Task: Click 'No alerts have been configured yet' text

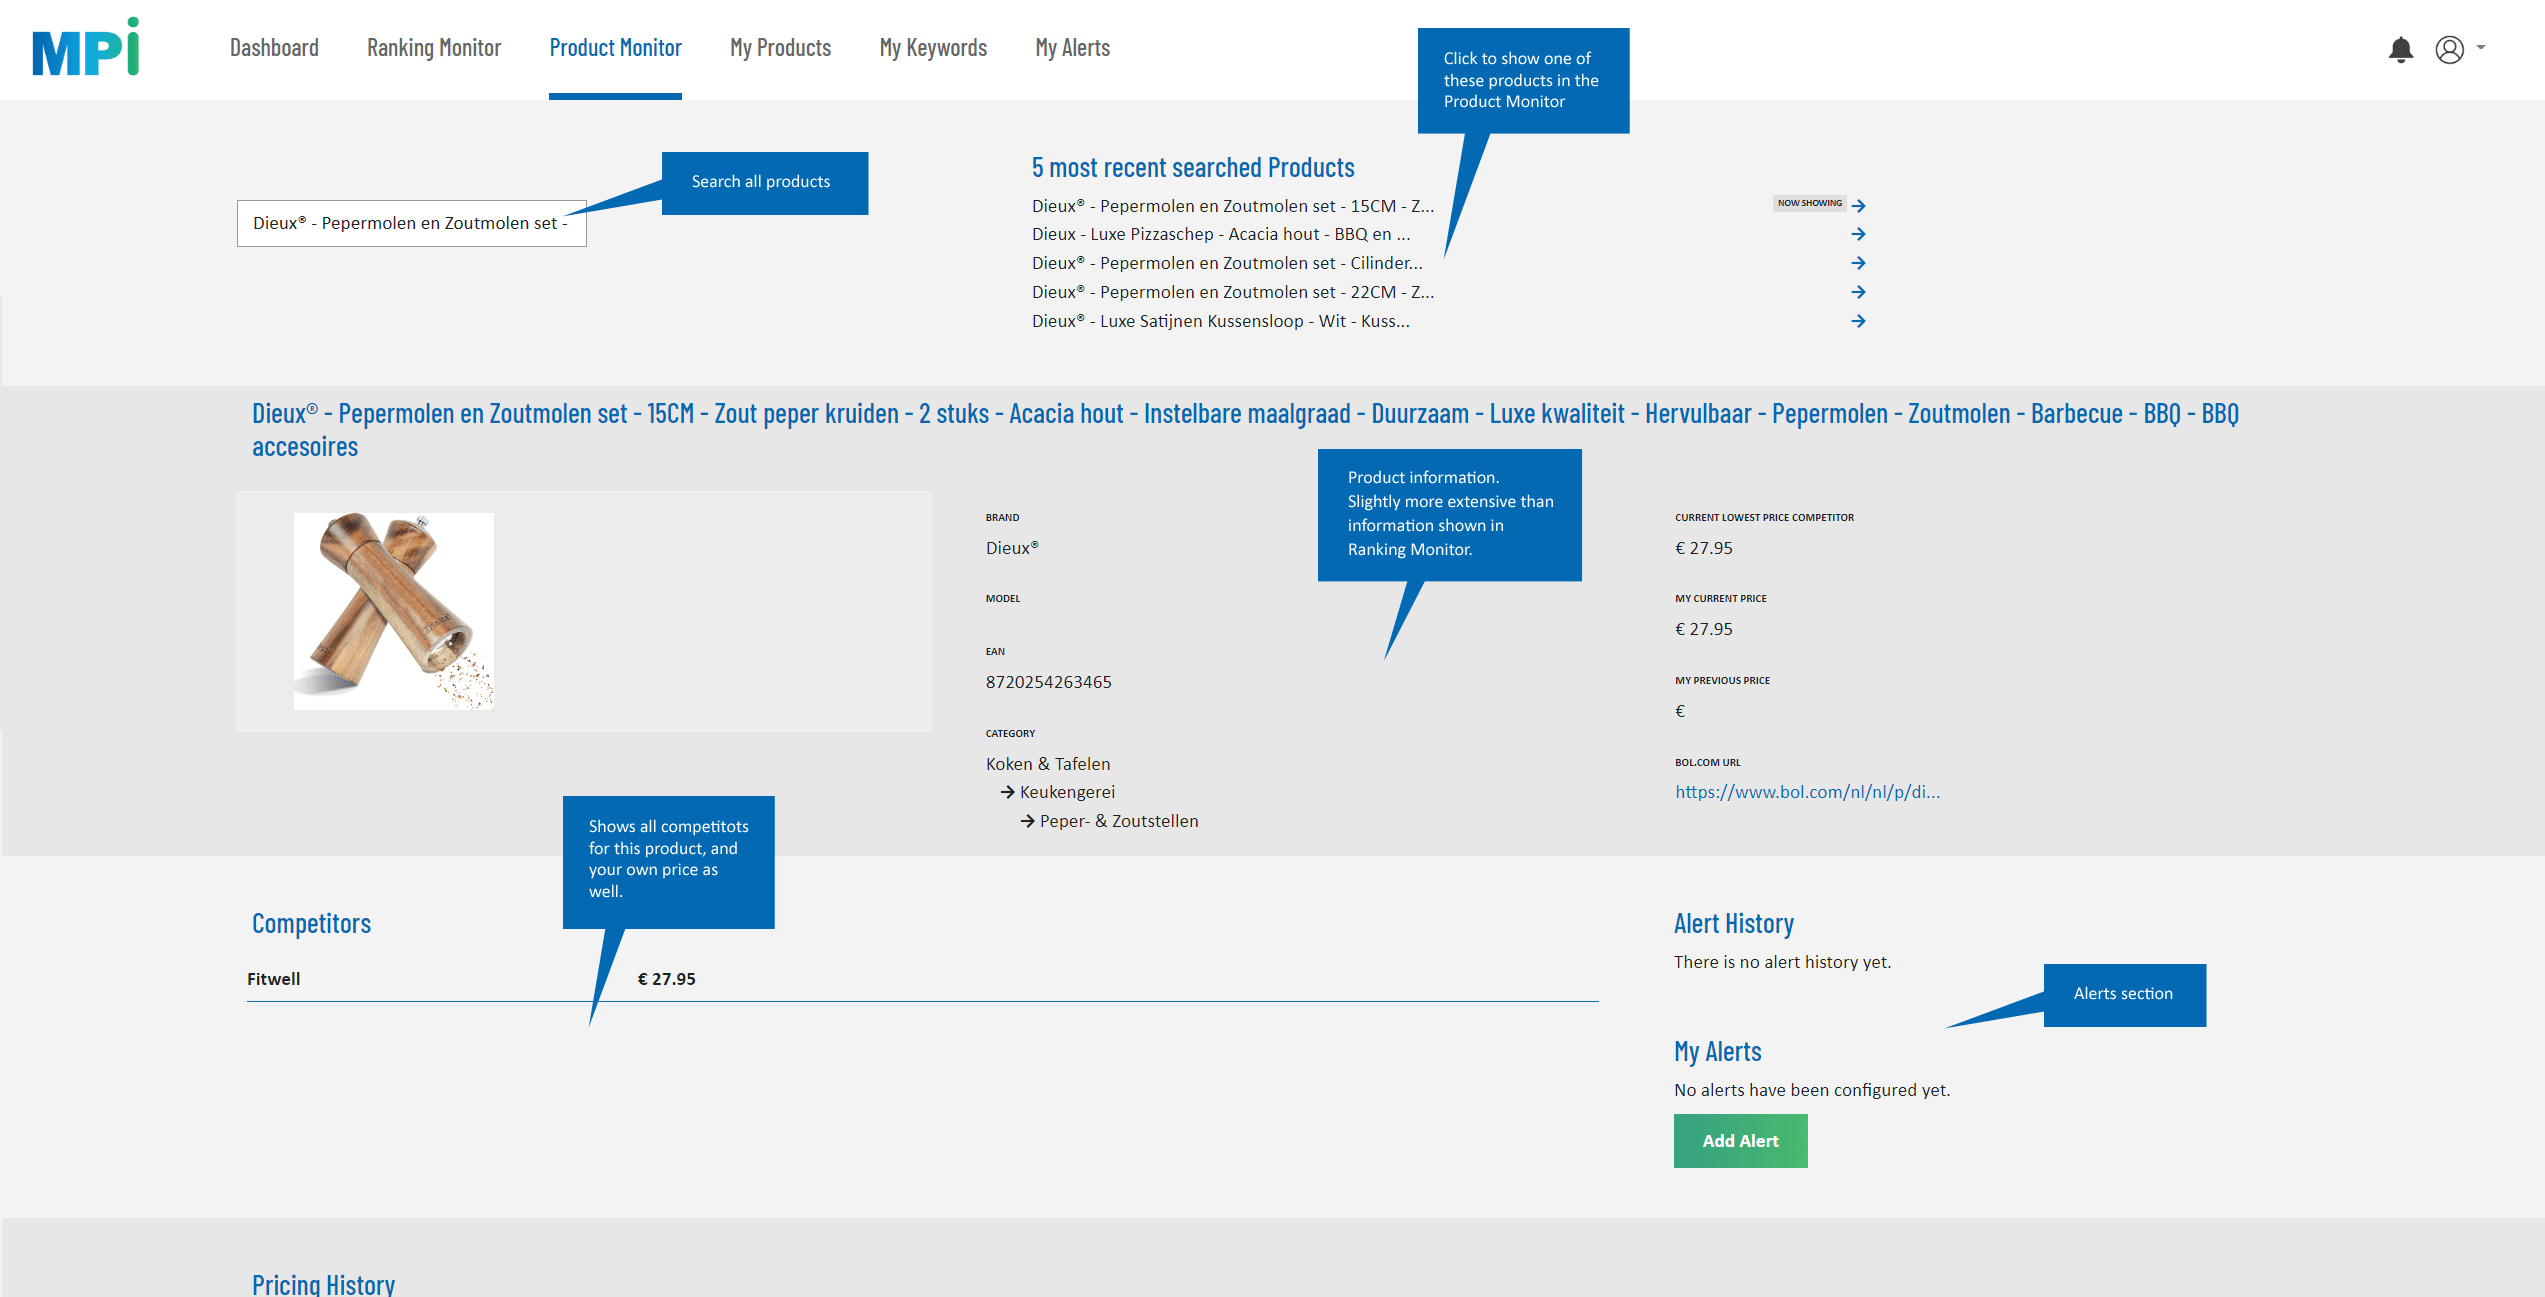Action: pyautogui.click(x=1812, y=1090)
